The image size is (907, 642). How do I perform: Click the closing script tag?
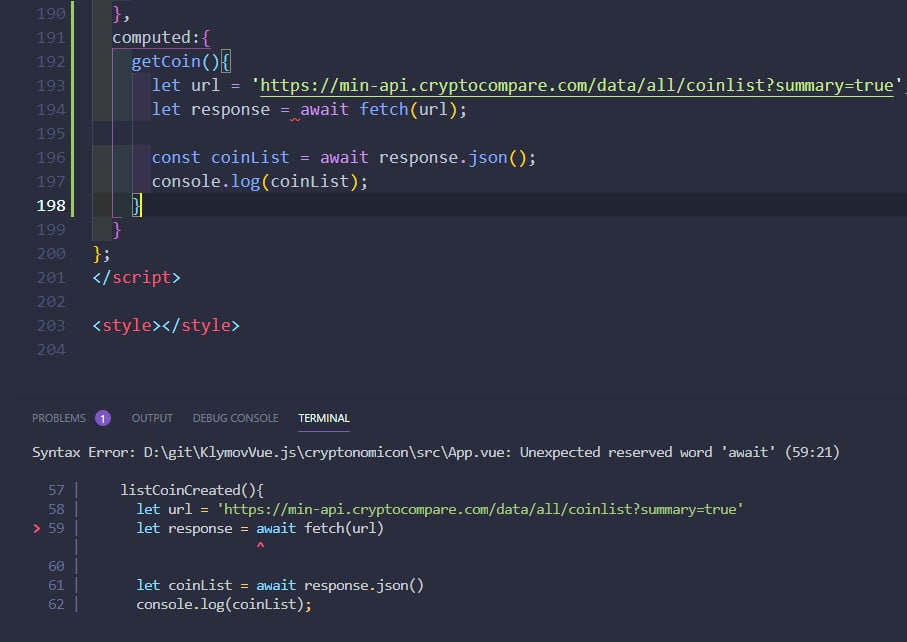pyautogui.click(x=137, y=278)
